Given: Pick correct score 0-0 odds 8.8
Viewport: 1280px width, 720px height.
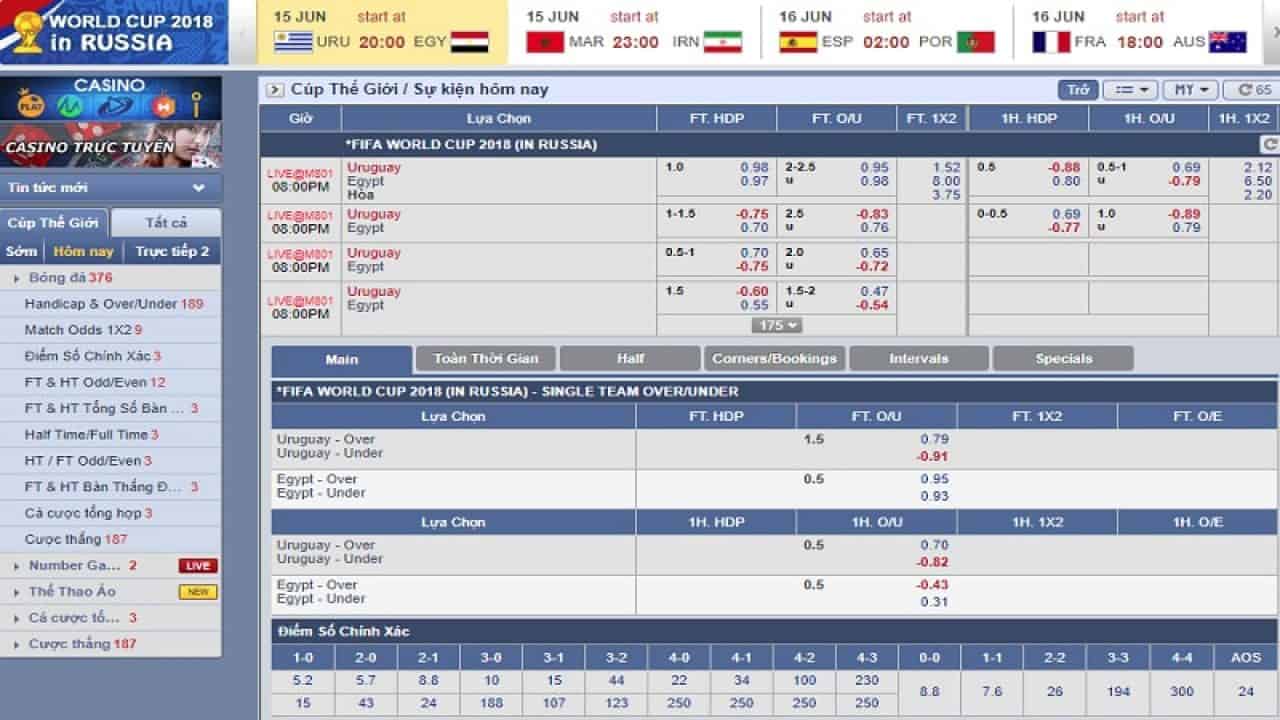Looking at the screenshot, I should click(x=929, y=691).
